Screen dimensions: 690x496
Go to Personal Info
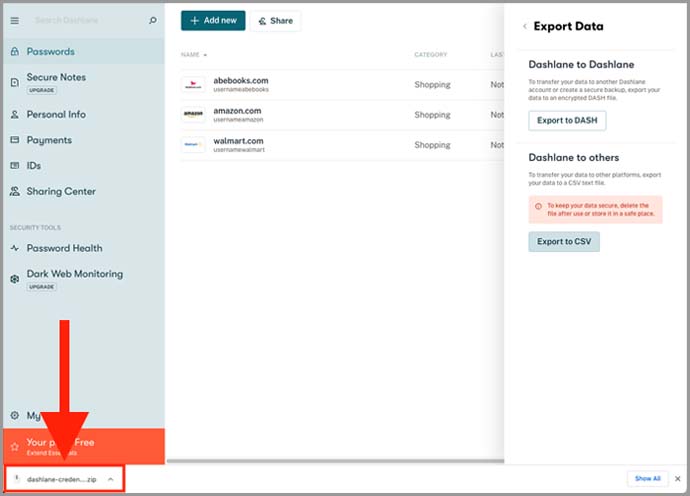pos(84,114)
